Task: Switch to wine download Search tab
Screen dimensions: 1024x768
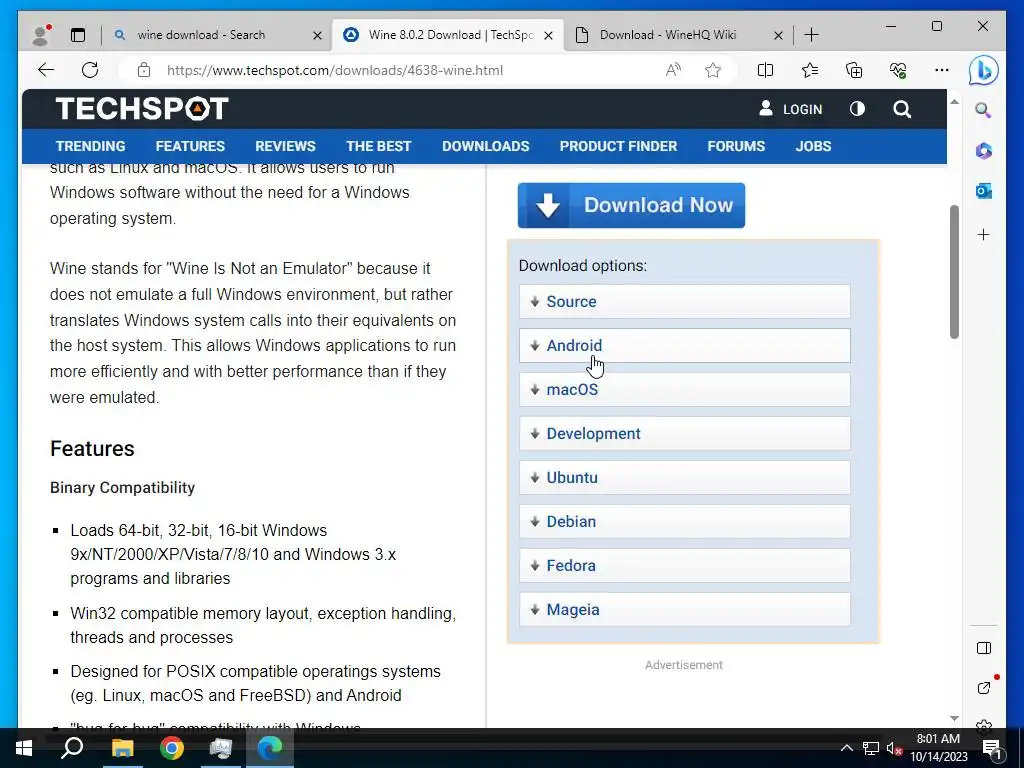Action: point(201,35)
